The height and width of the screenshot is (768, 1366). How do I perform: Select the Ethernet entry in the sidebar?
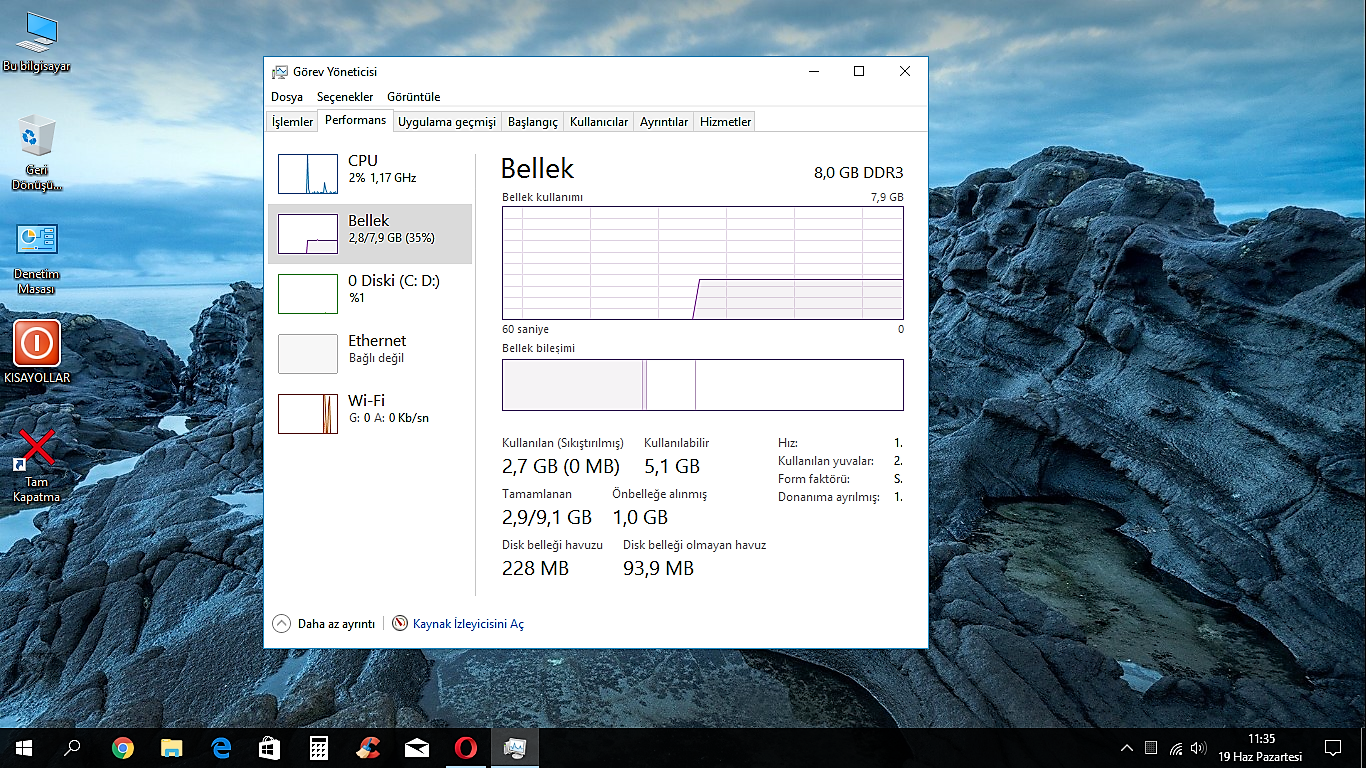370,354
